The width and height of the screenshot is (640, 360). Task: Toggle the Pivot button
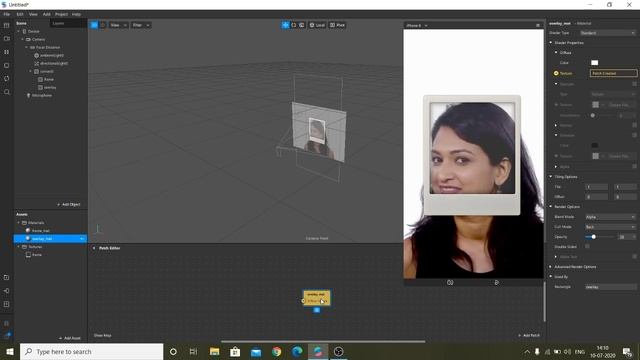338,25
